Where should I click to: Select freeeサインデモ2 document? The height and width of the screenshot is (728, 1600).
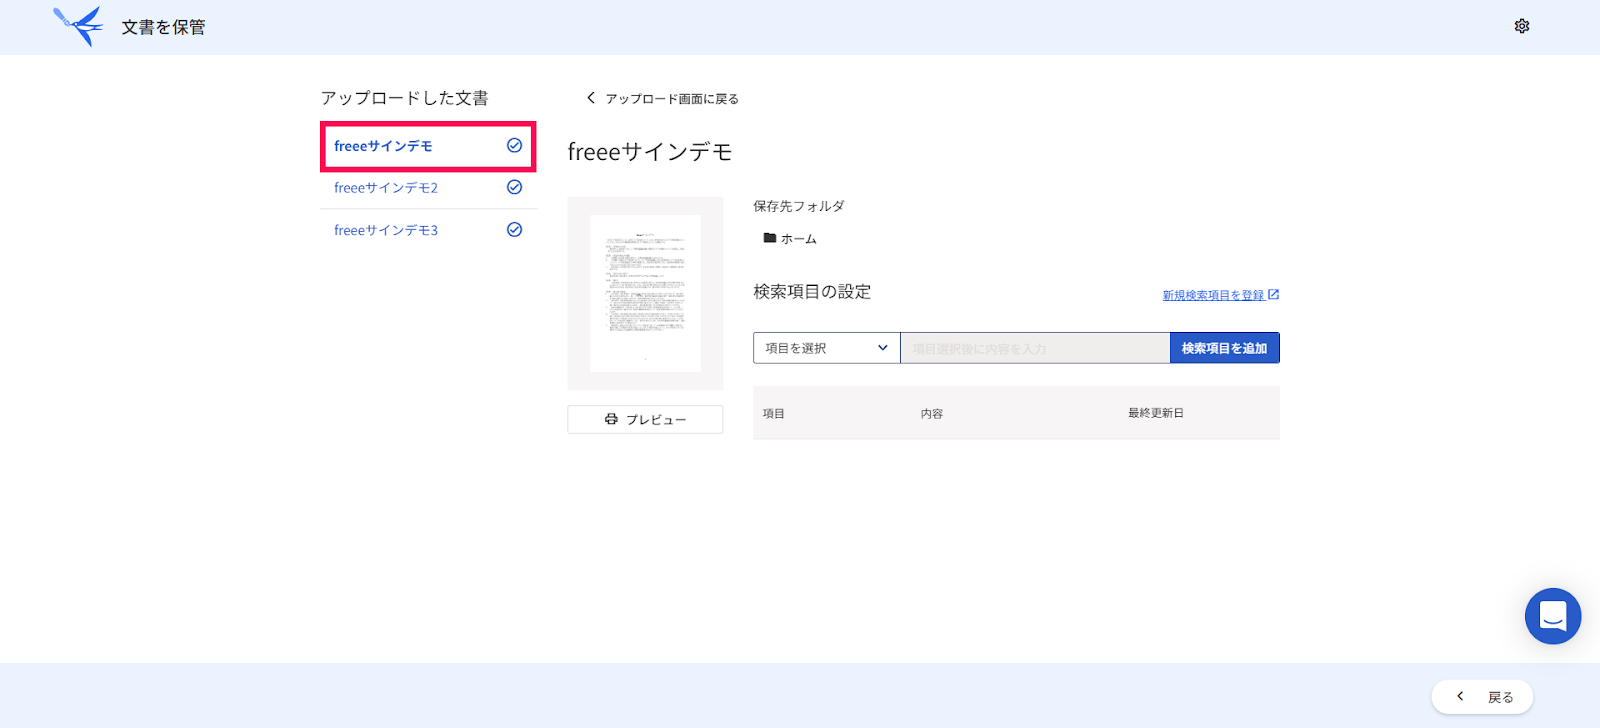(x=428, y=188)
